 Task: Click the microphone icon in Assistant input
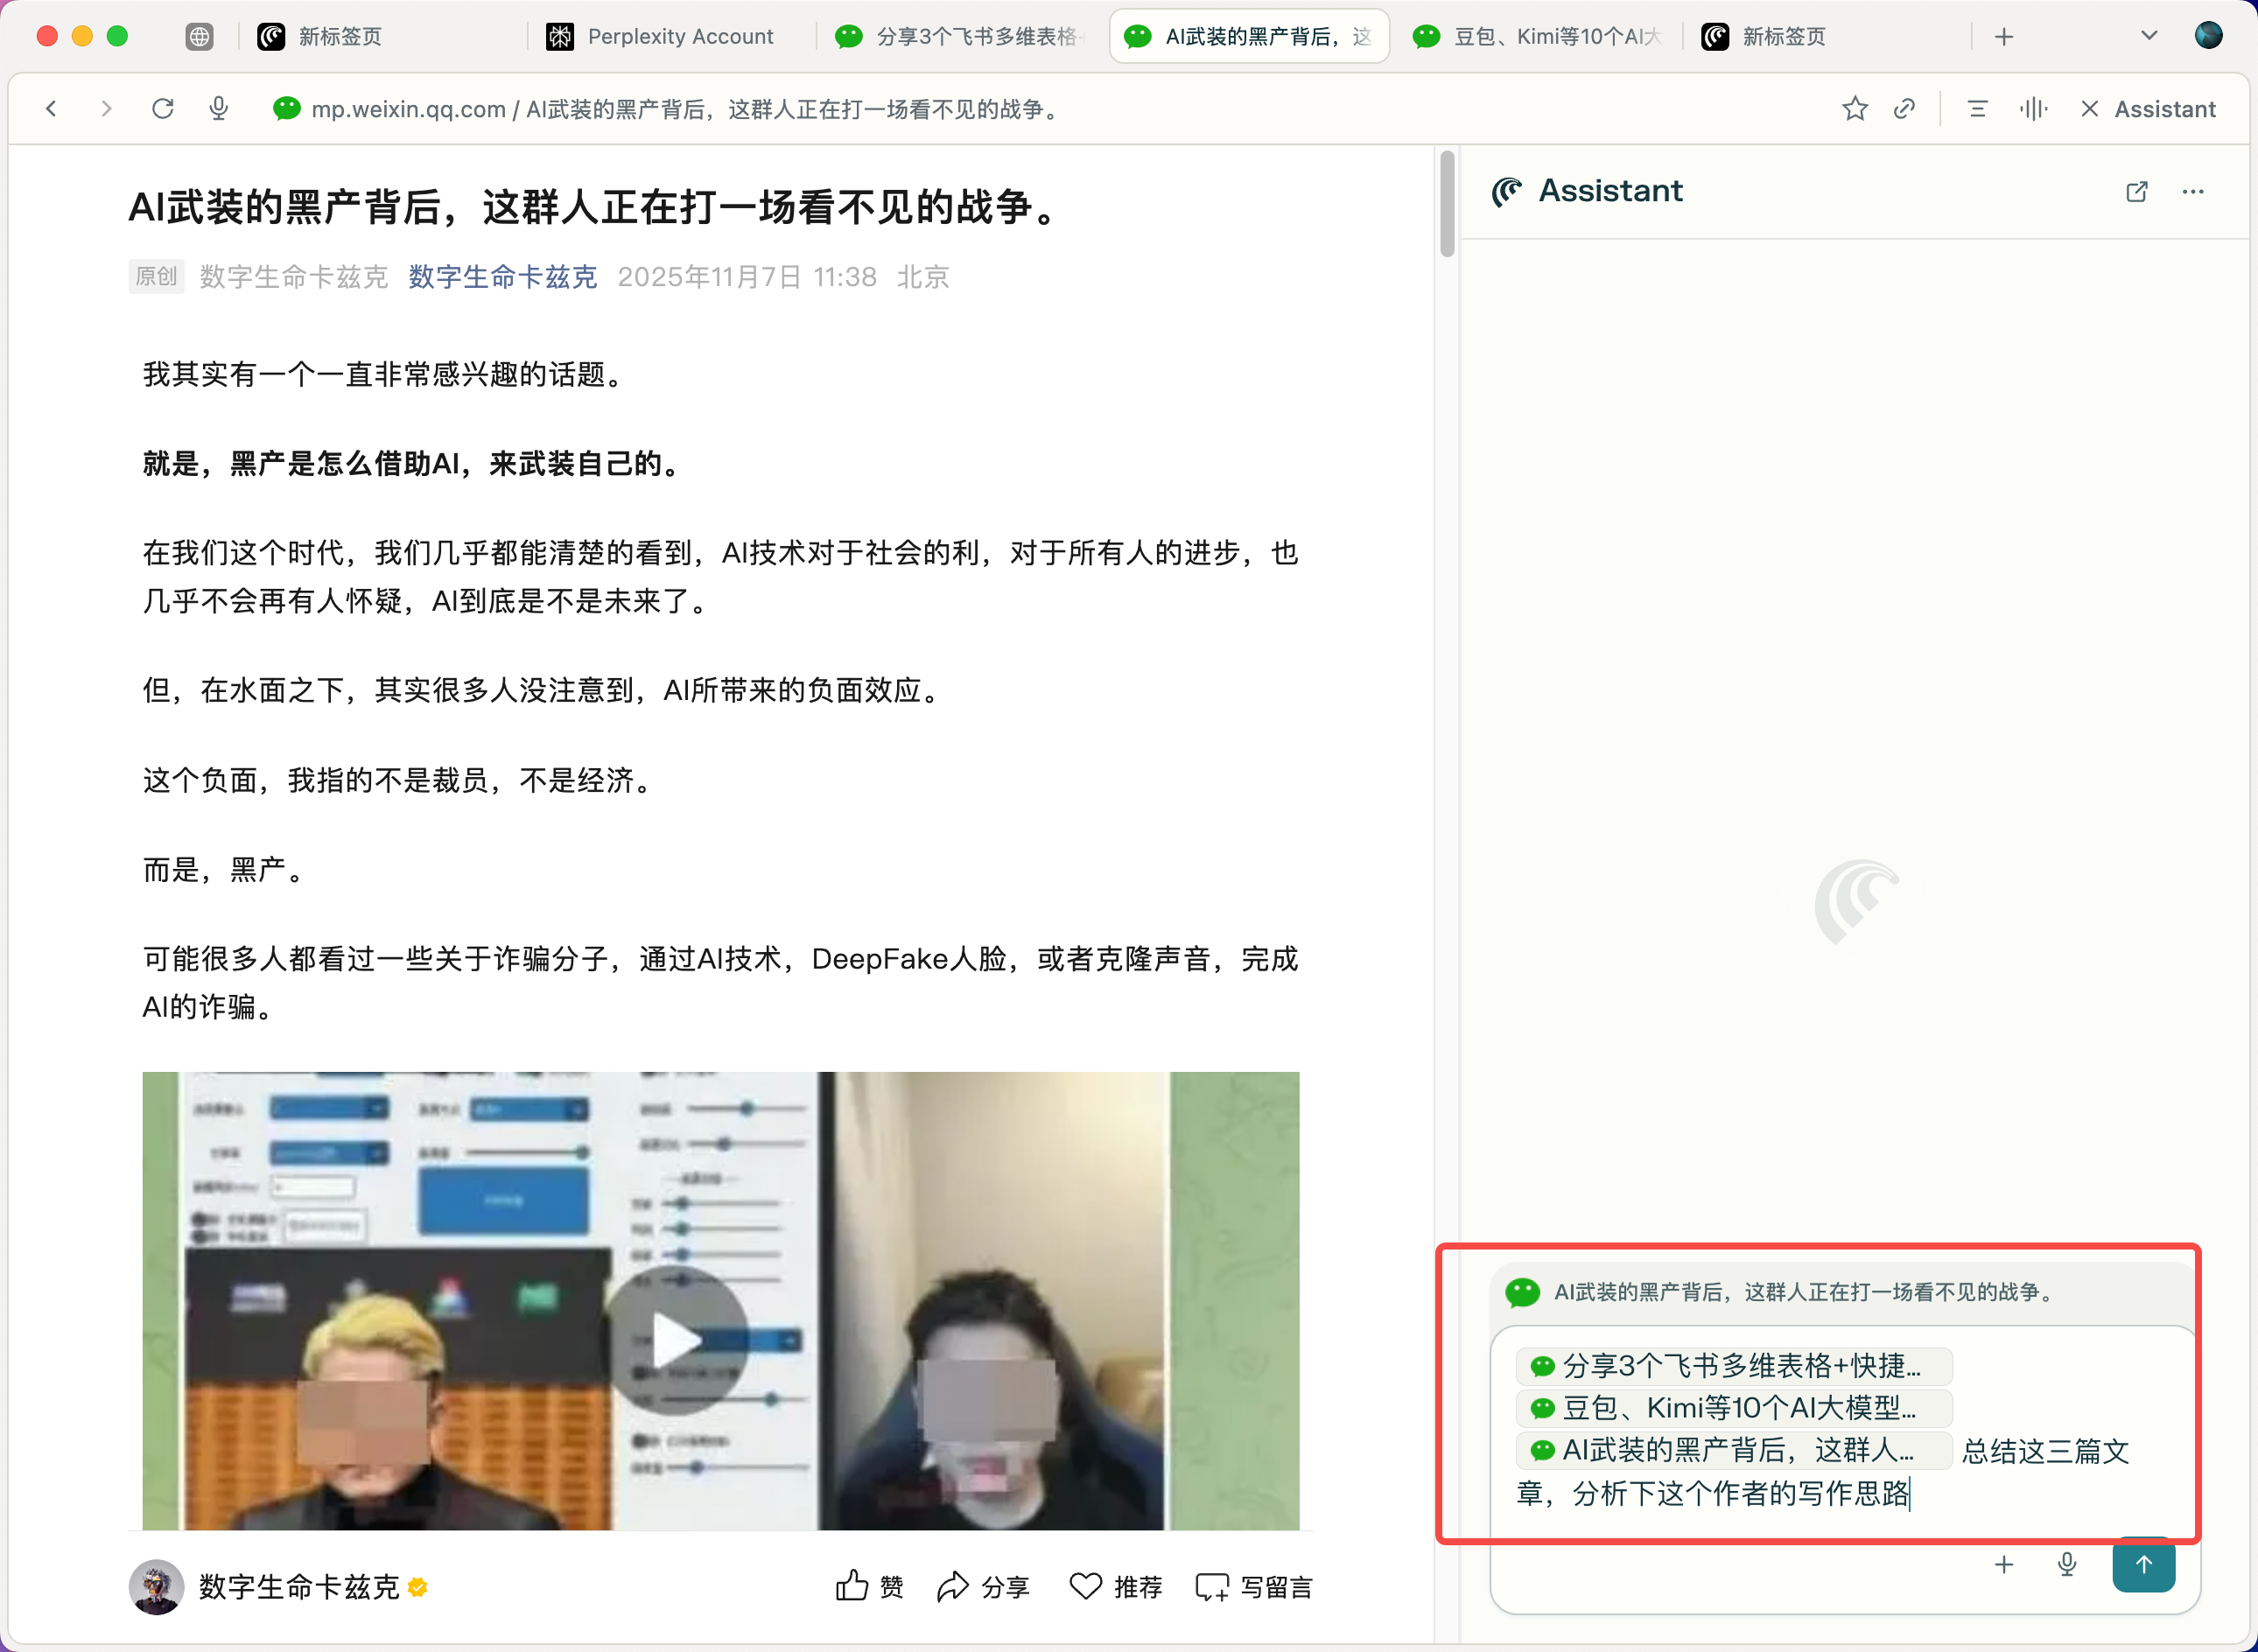[2066, 1565]
